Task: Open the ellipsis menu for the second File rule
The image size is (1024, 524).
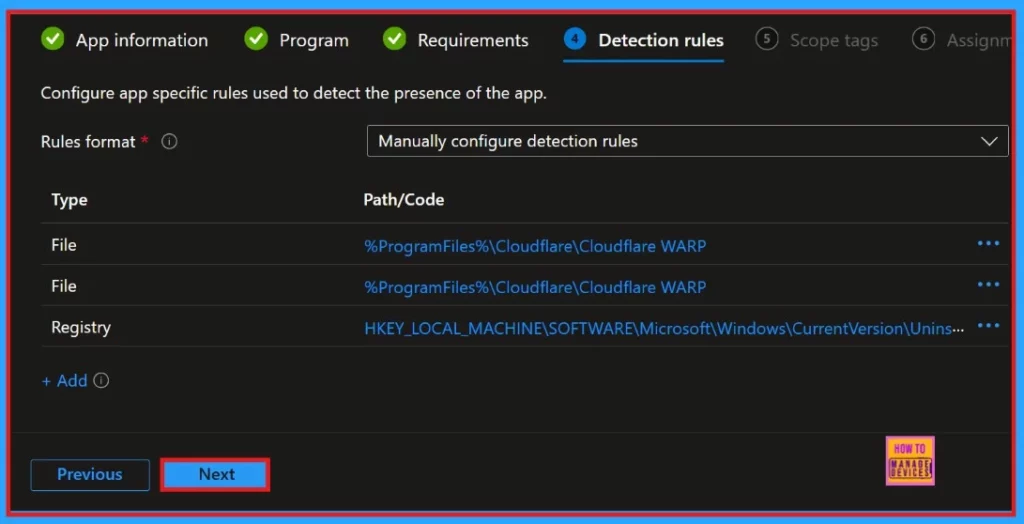Action: [988, 285]
